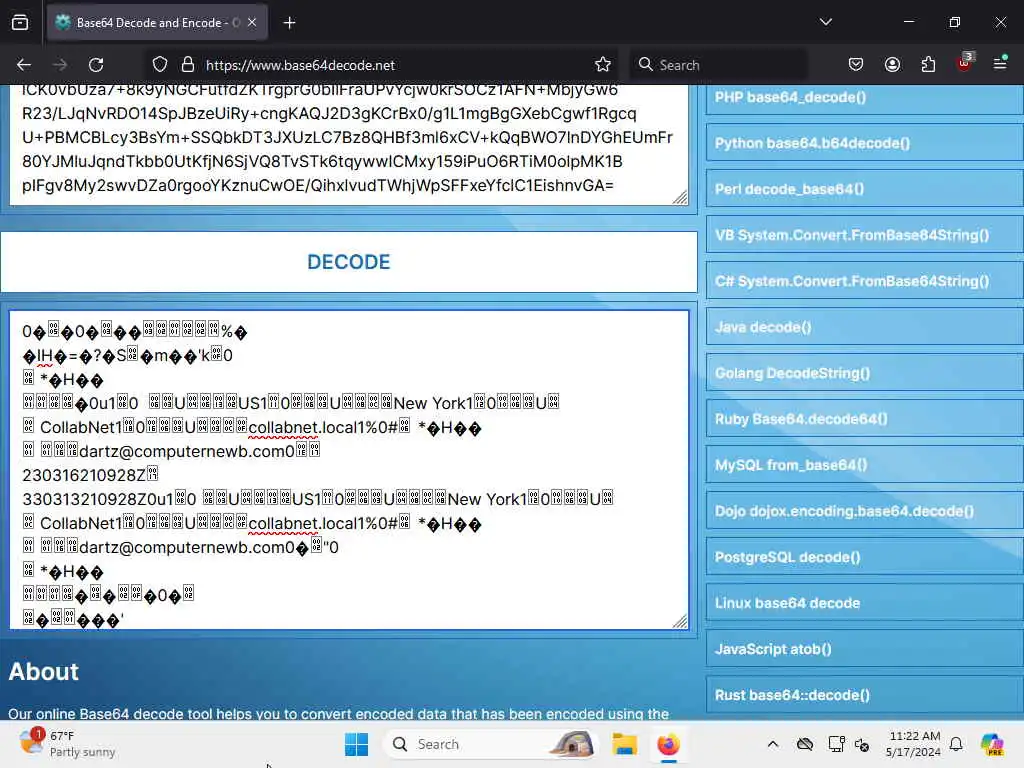The width and height of the screenshot is (1024, 768).
Task: Open Perl decode_base64() link
Action: (x=865, y=189)
